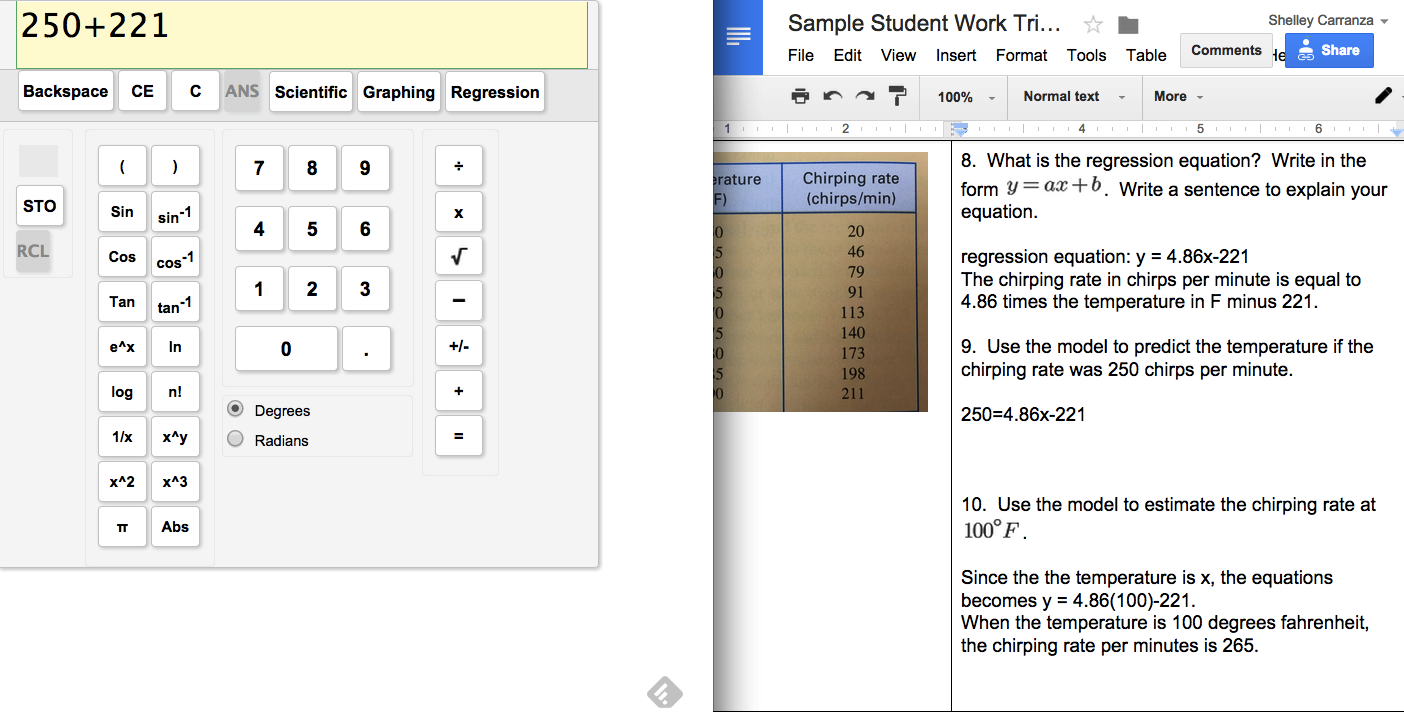Click the blue Share button

pyautogui.click(x=1329, y=50)
